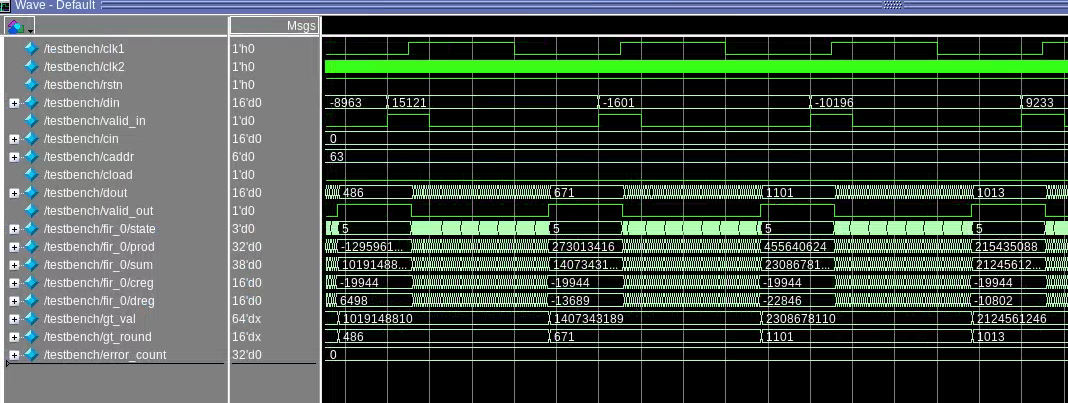Expand the /testbench/din bus
This screenshot has width=1068, height=403.
coord(14,103)
